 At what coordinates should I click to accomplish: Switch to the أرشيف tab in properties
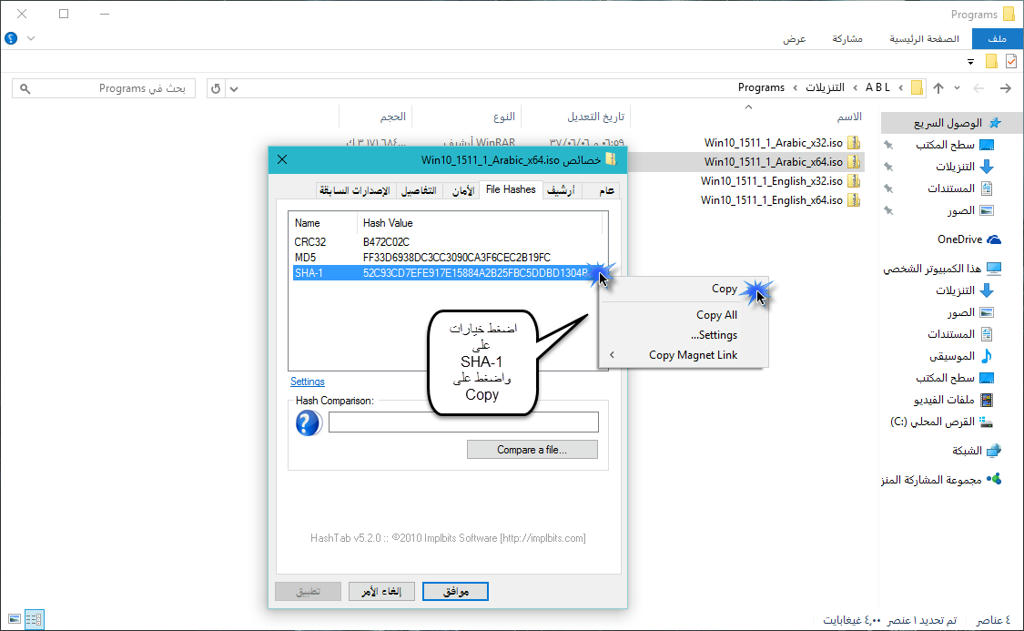coord(560,190)
